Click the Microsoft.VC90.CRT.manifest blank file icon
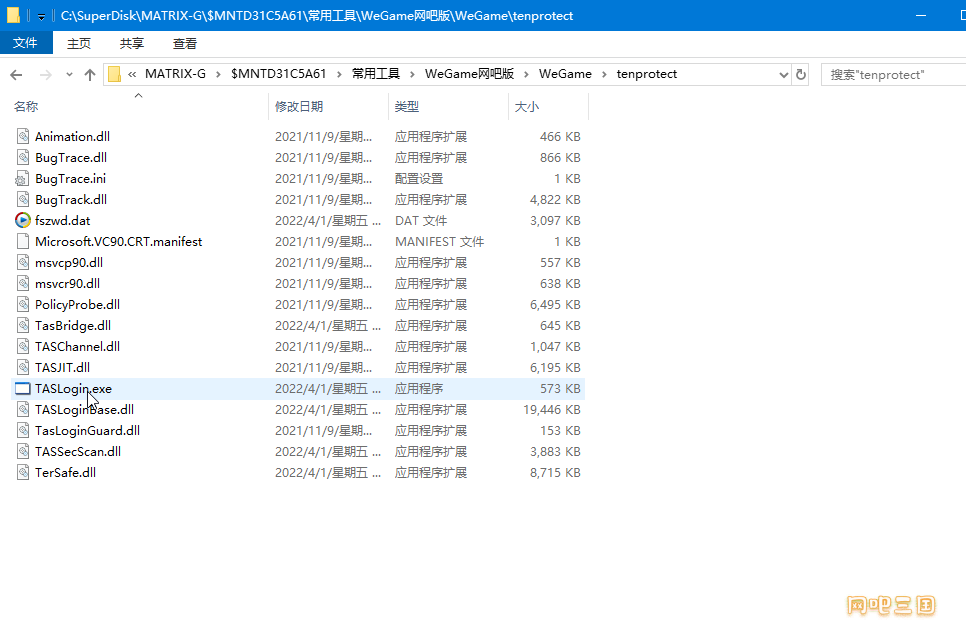The height and width of the screenshot is (630, 966). (23, 241)
